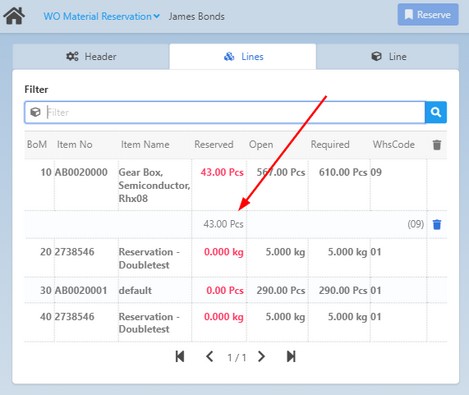Focus the Filter text input

coord(235,112)
